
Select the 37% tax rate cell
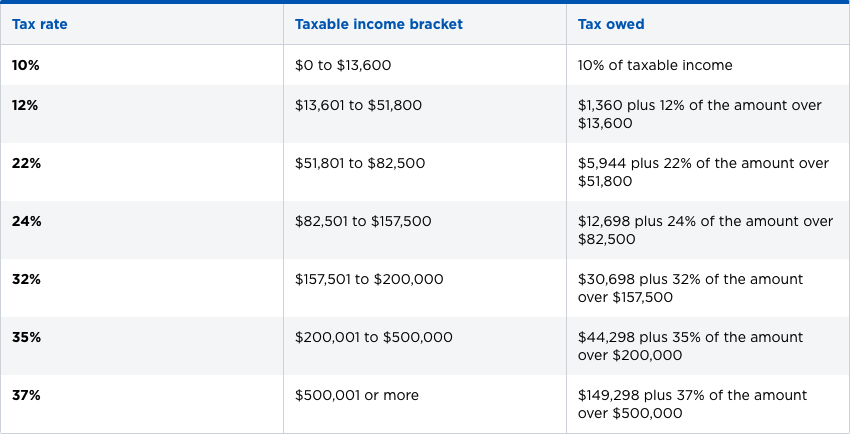pyautogui.click(x=26, y=395)
